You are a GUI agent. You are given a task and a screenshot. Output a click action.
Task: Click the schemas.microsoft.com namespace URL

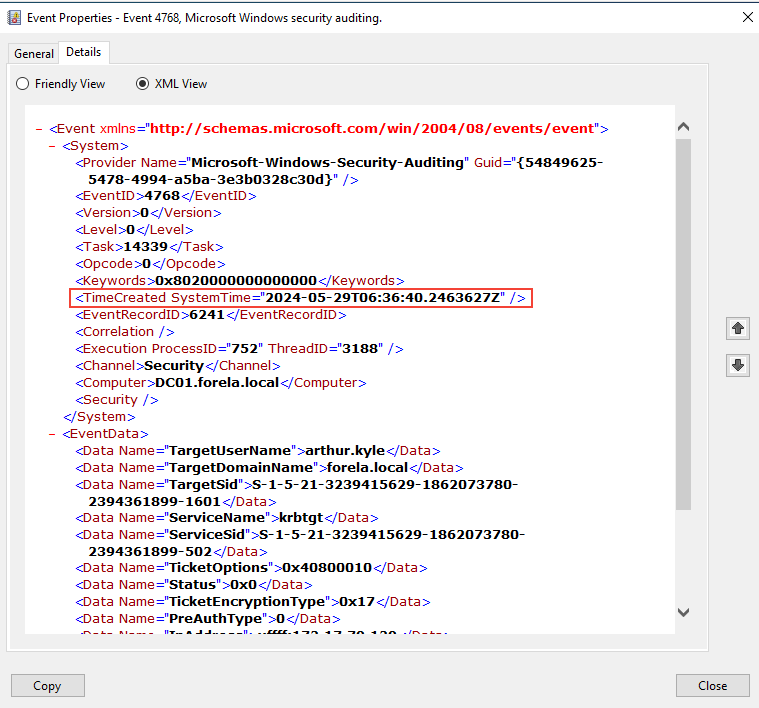tap(372, 129)
